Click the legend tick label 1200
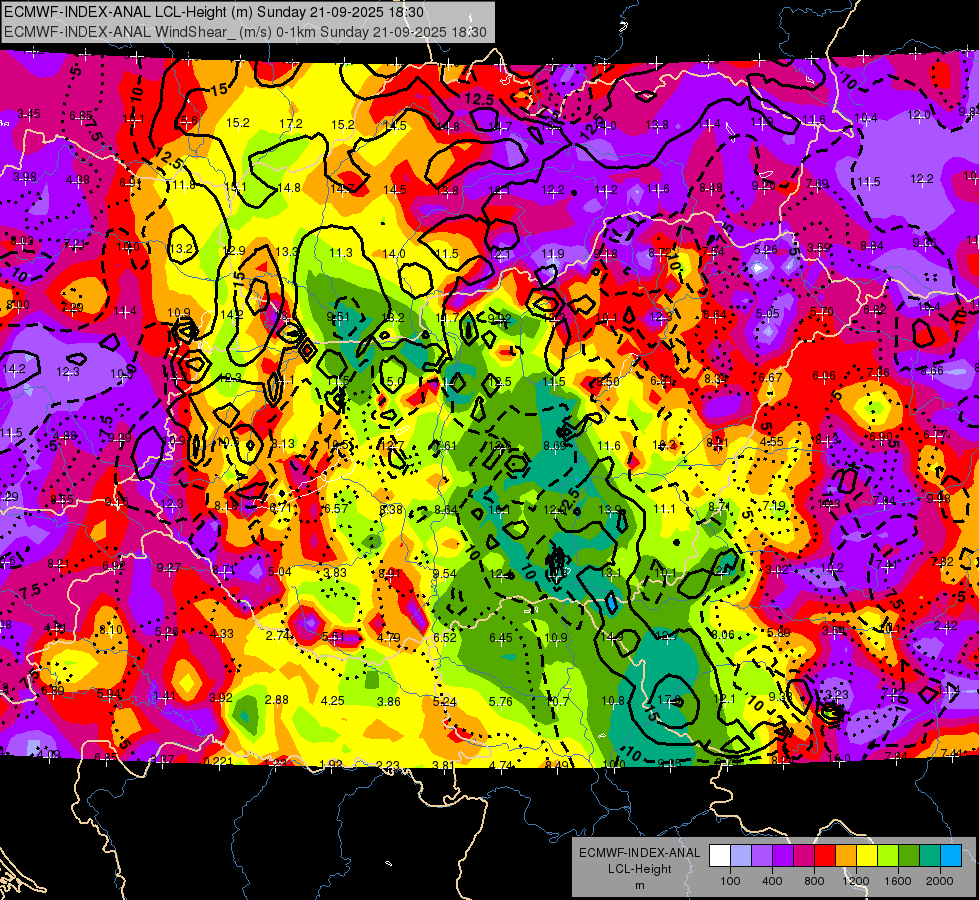 point(856,881)
